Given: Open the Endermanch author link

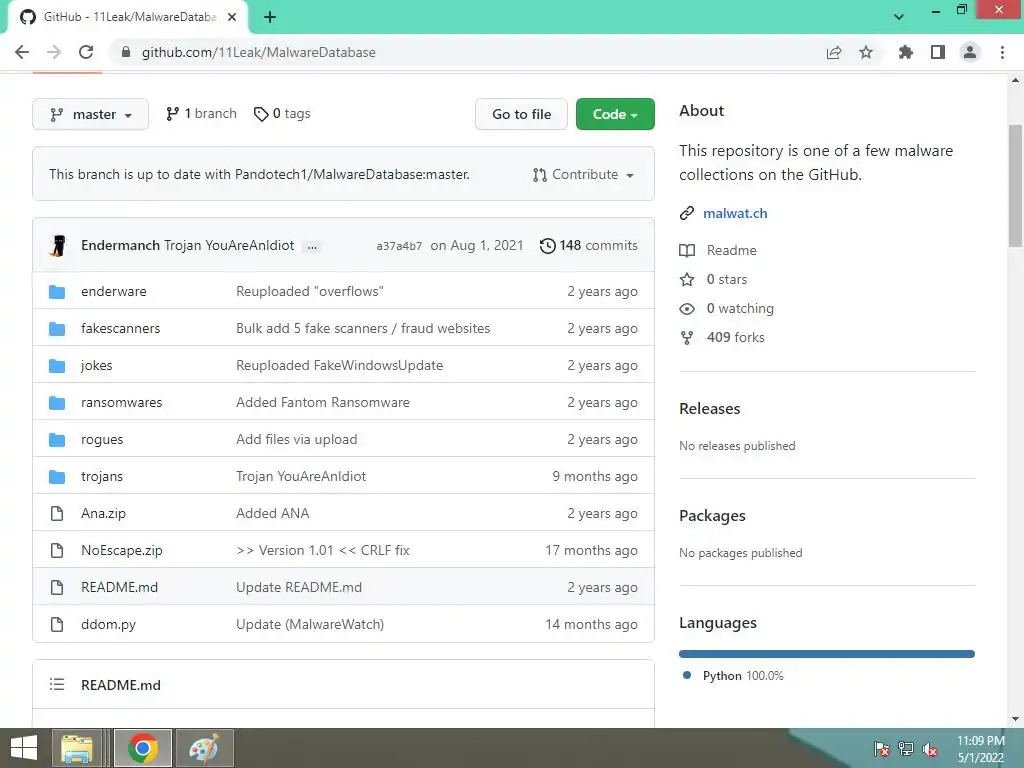Looking at the screenshot, I should pos(120,246).
